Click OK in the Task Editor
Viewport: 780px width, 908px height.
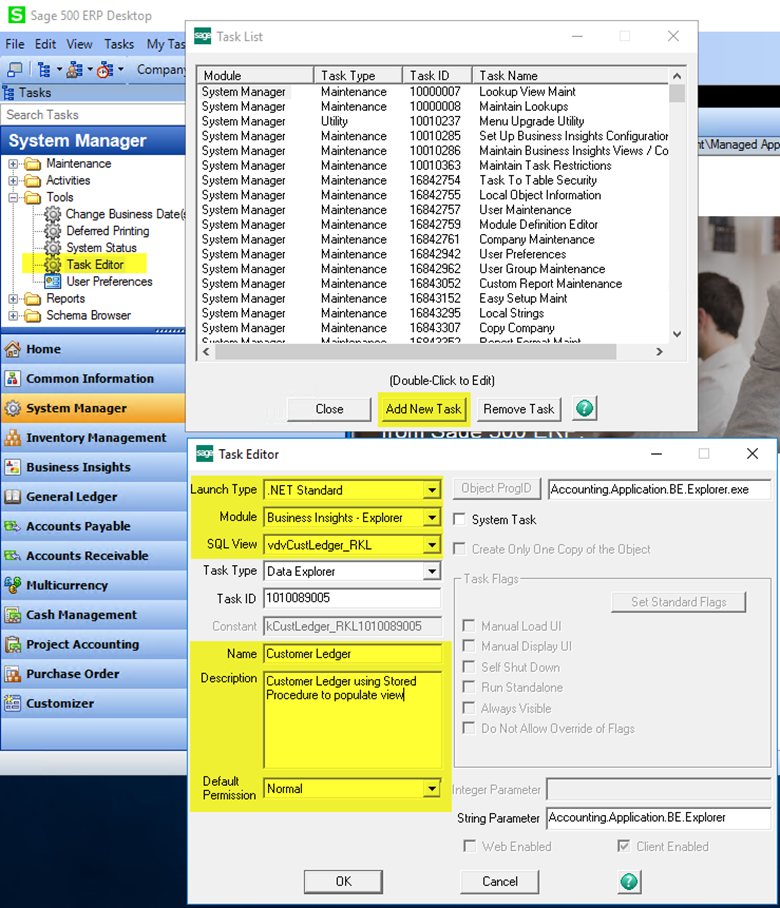click(x=343, y=881)
